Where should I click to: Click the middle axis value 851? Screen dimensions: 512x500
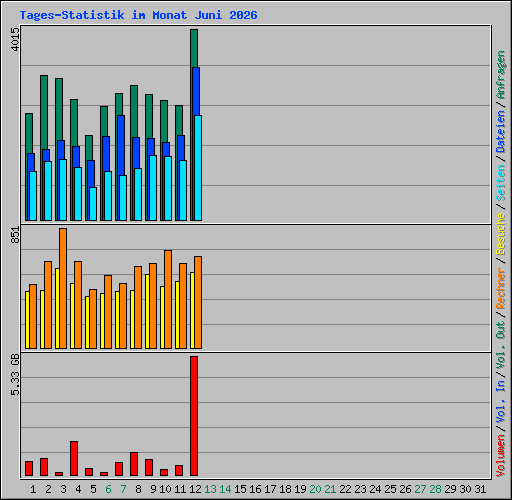(15, 235)
